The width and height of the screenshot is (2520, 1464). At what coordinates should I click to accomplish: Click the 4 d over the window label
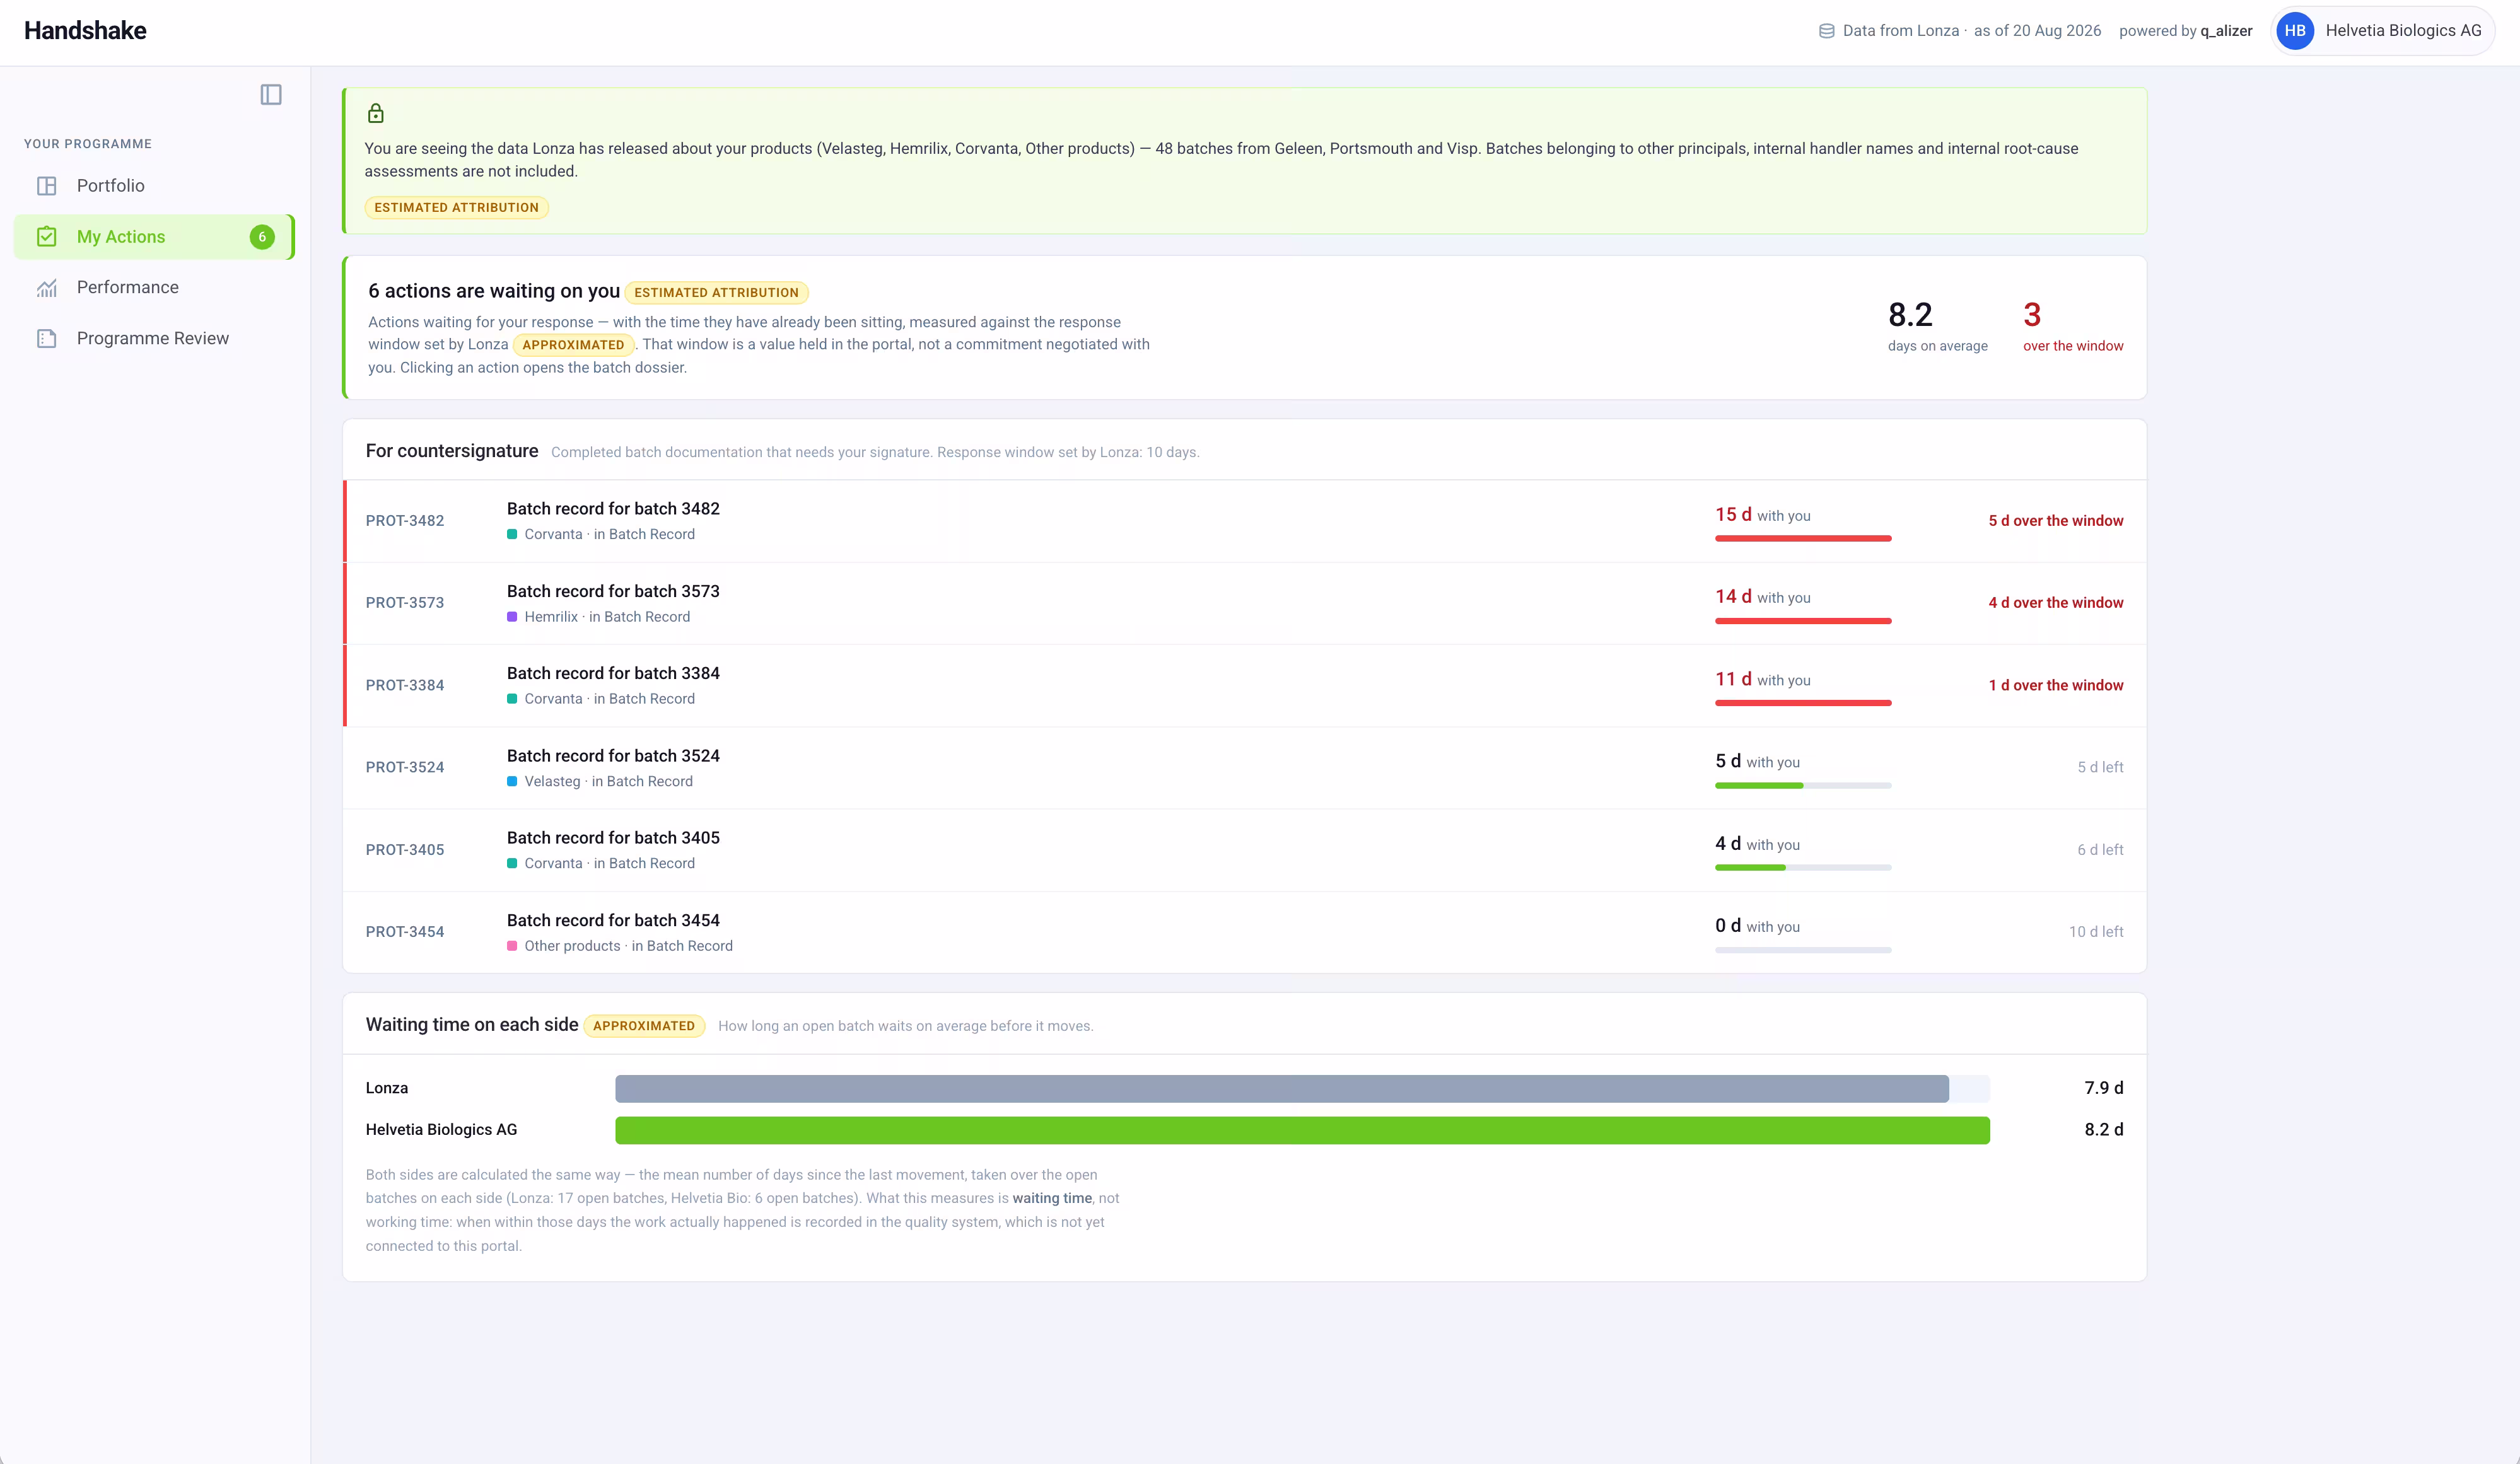click(x=2055, y=603)
